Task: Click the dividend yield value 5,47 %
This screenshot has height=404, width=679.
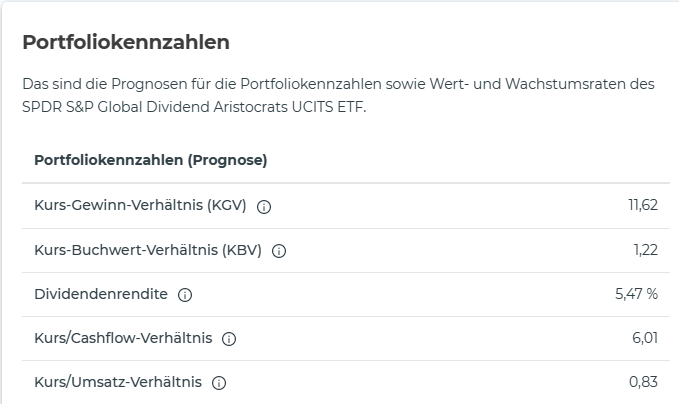Action: click(636, 294)
